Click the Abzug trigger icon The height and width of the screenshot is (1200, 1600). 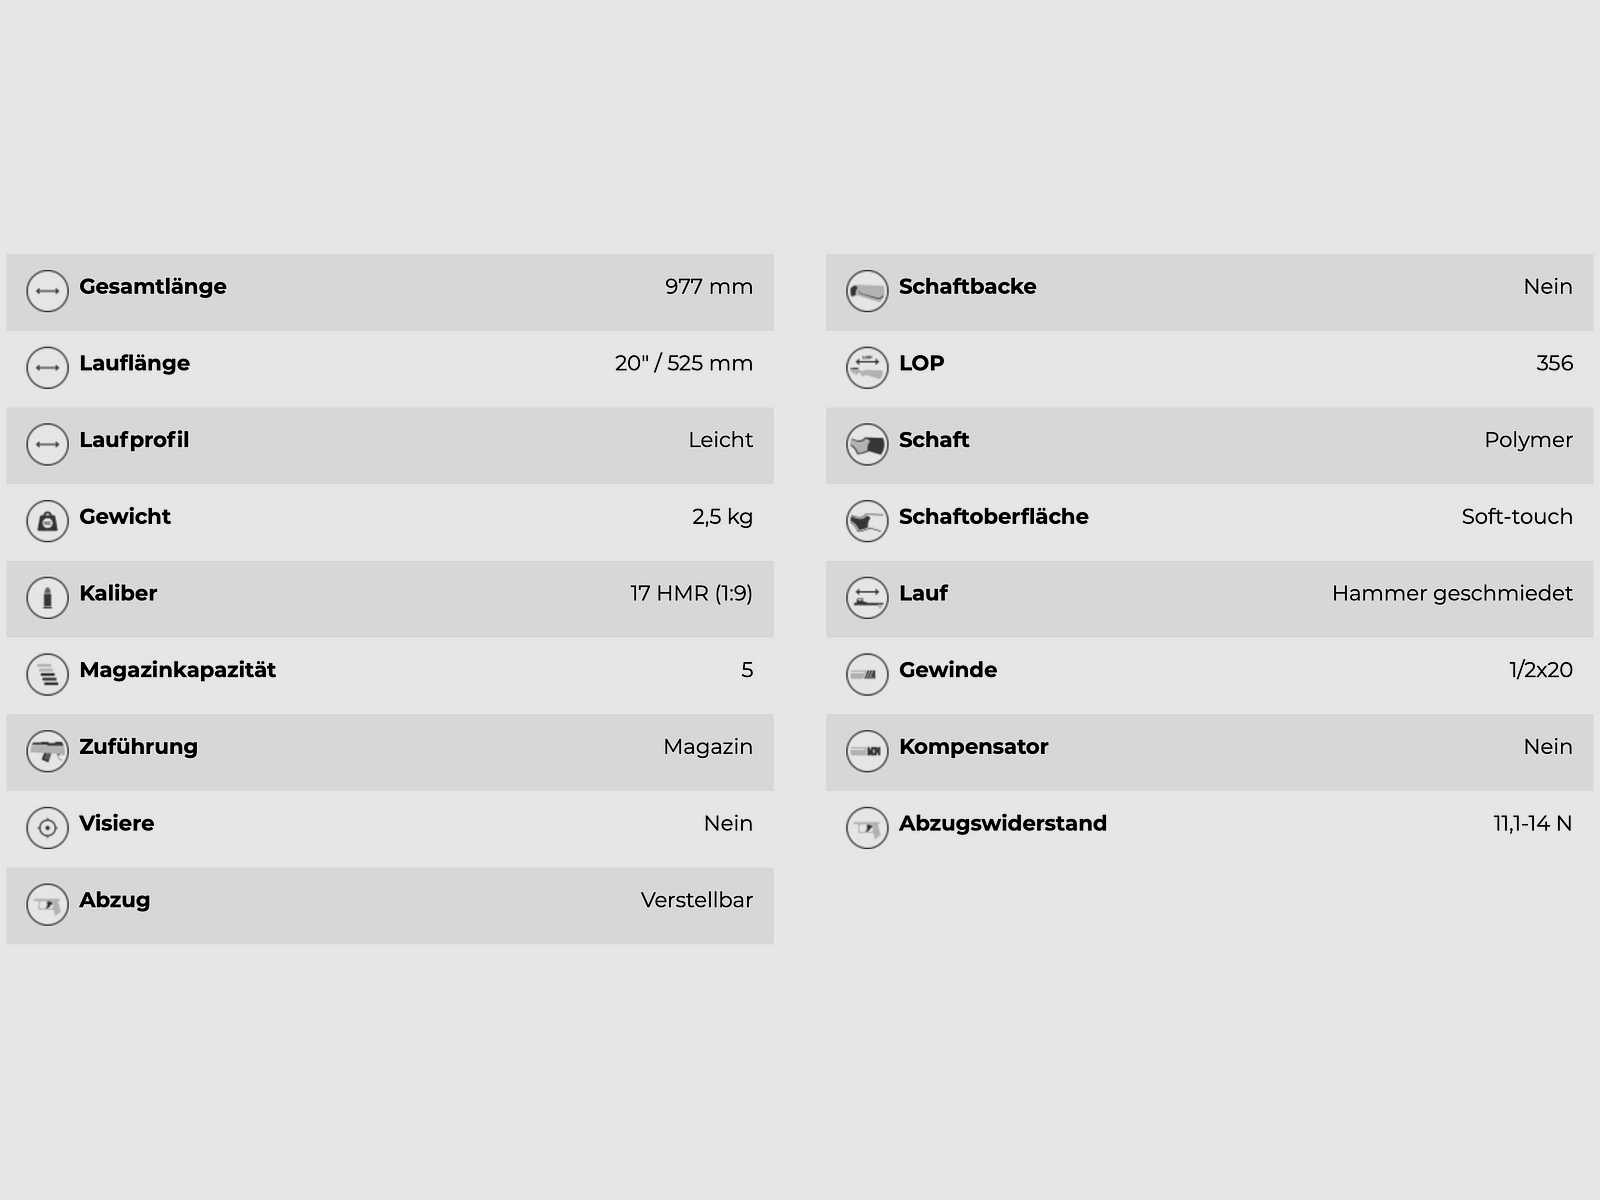[x=47, y=905]
